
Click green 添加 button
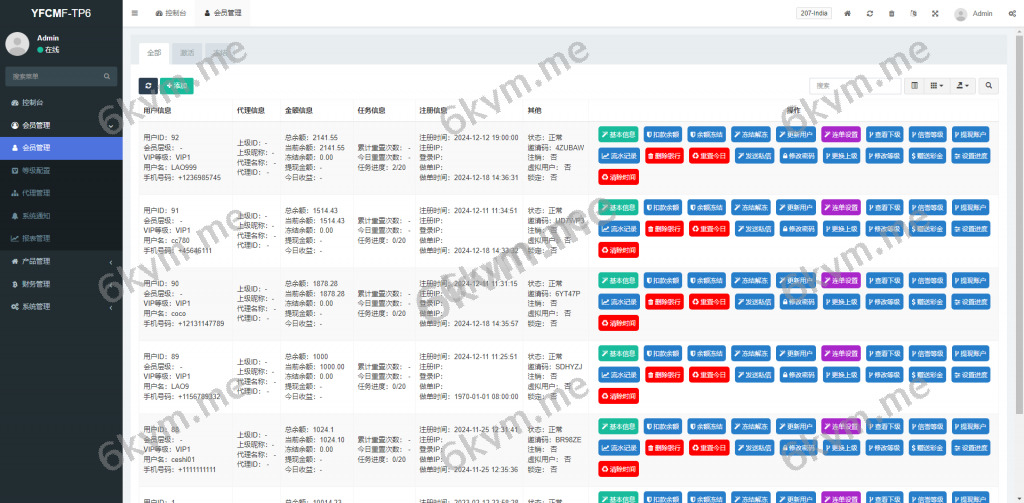tap(177, 87)
